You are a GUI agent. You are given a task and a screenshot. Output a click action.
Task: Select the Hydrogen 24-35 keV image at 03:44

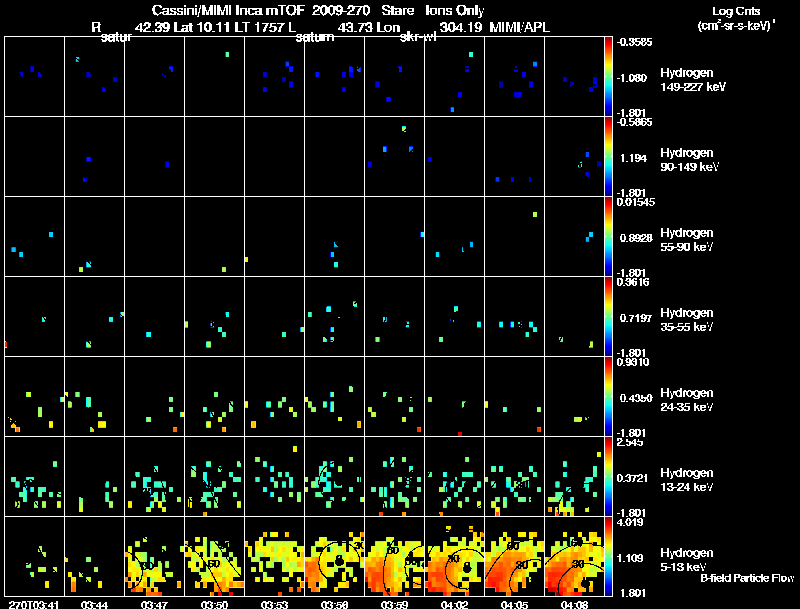click(94, 397)
